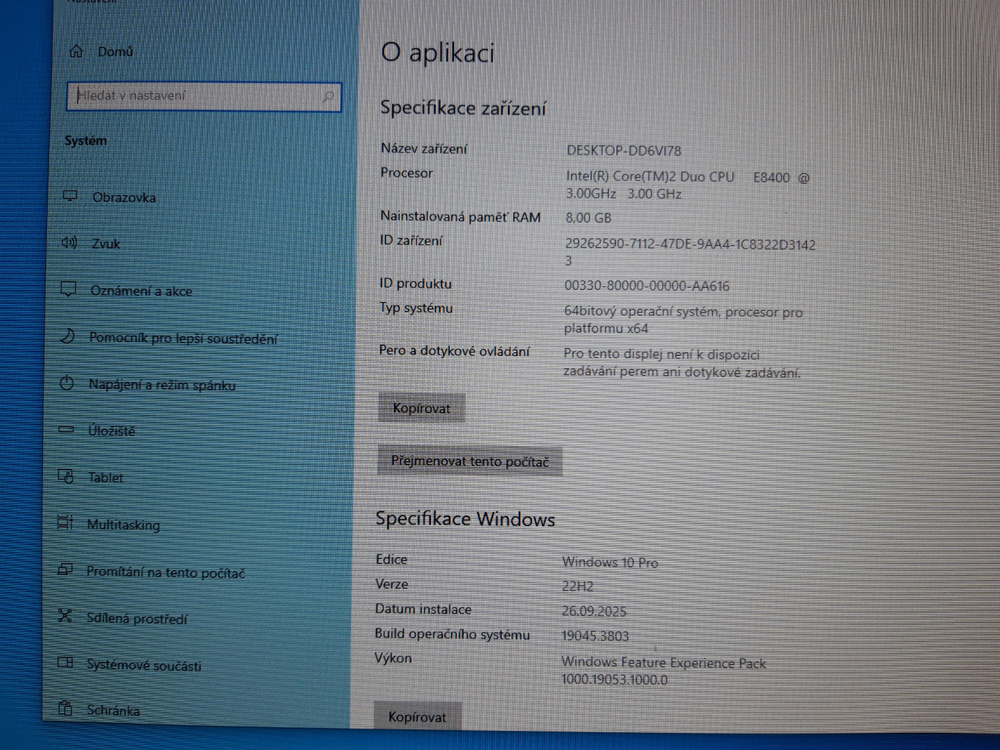Select Úložiště storage settings

coord(112,431)
